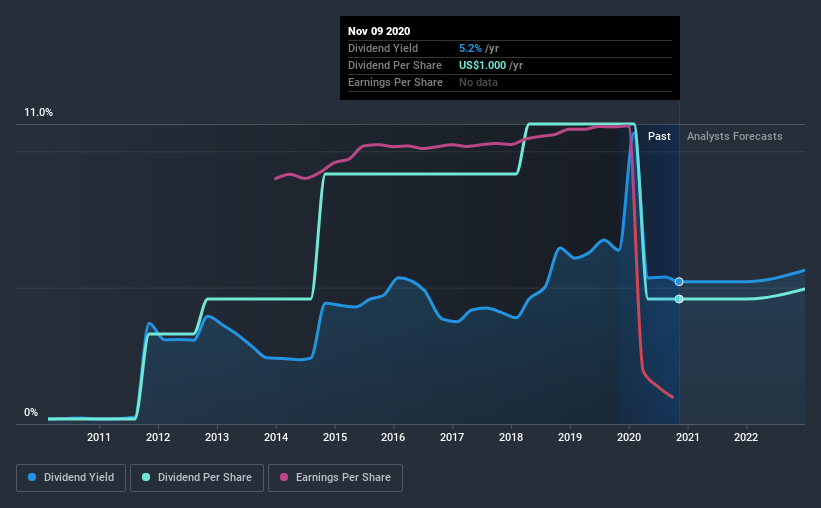Click the US$1.000 Dividend Per Share tooltip value
The width and height of the screenshot is (821, 508).
coord(483,65)
